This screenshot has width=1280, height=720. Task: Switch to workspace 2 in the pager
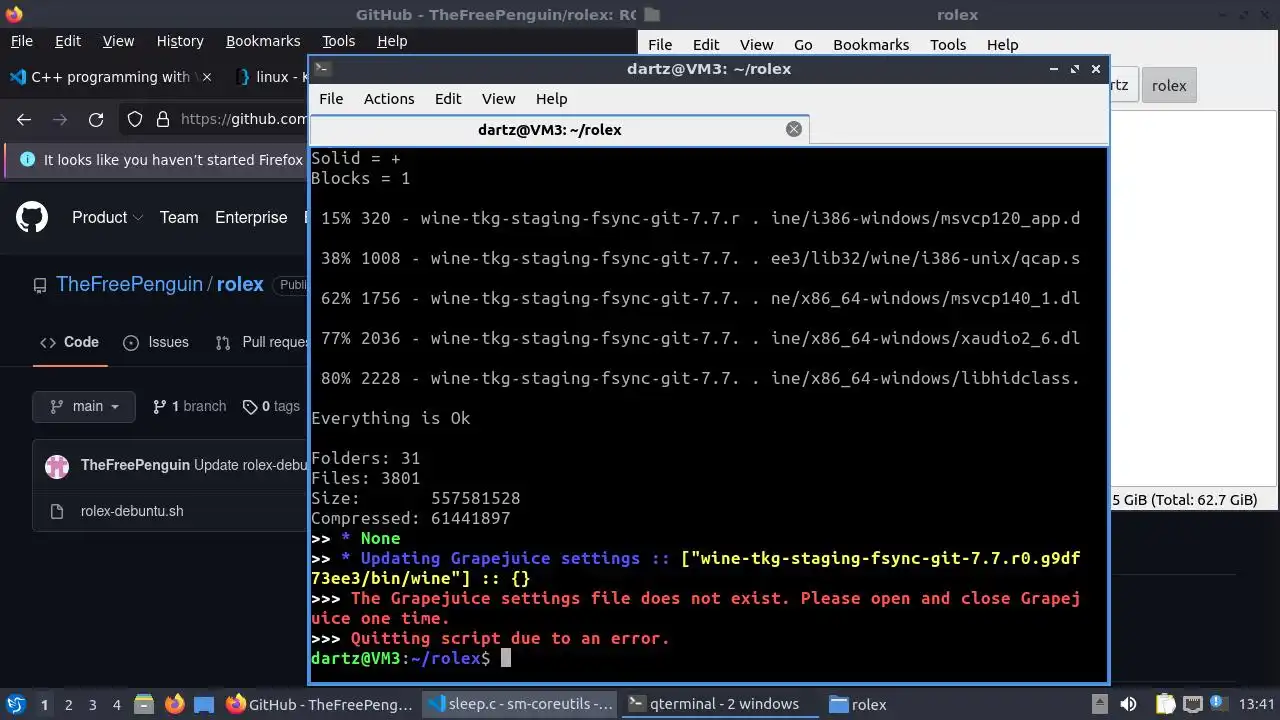[x=68, y=704]
